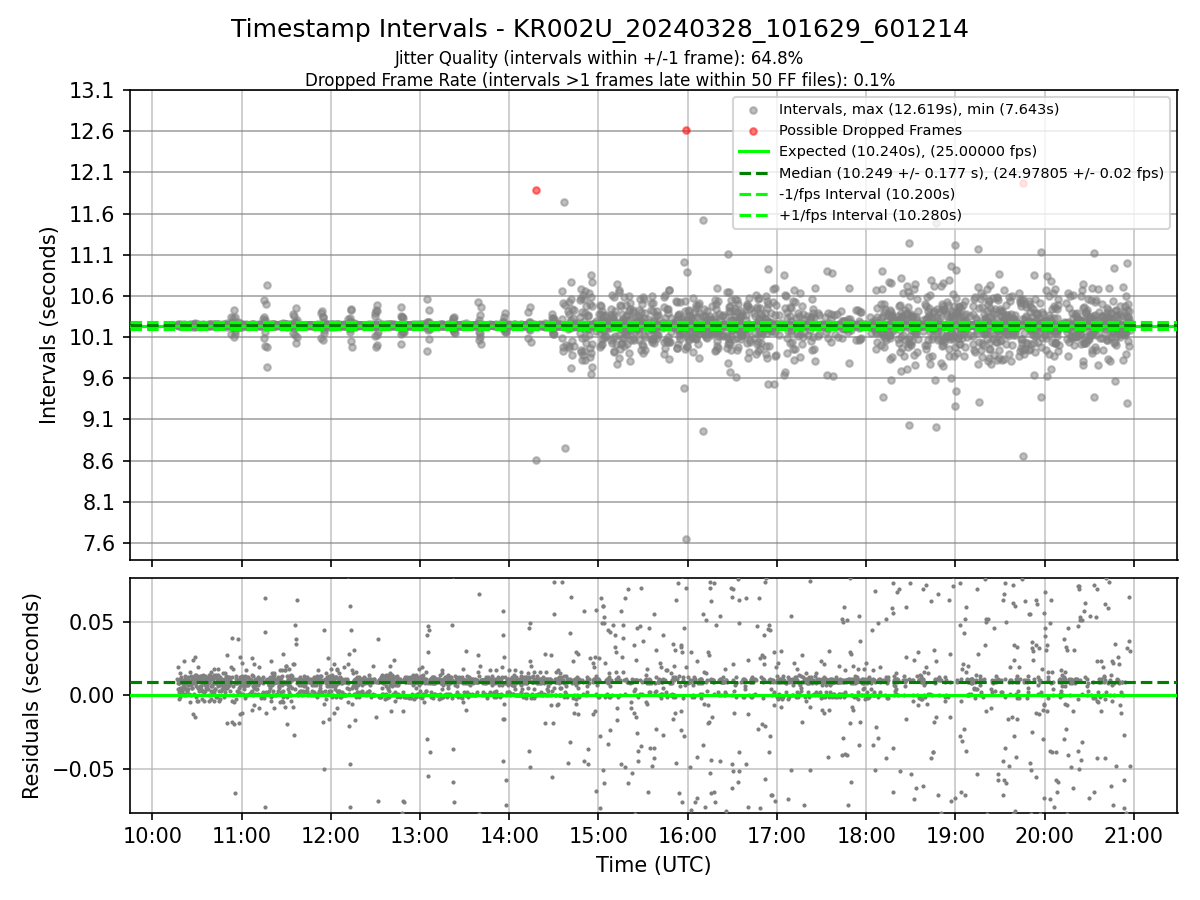Click the 'Residuals (seconds)' y-axis label
1200x900 pixels.
(32, 696)
